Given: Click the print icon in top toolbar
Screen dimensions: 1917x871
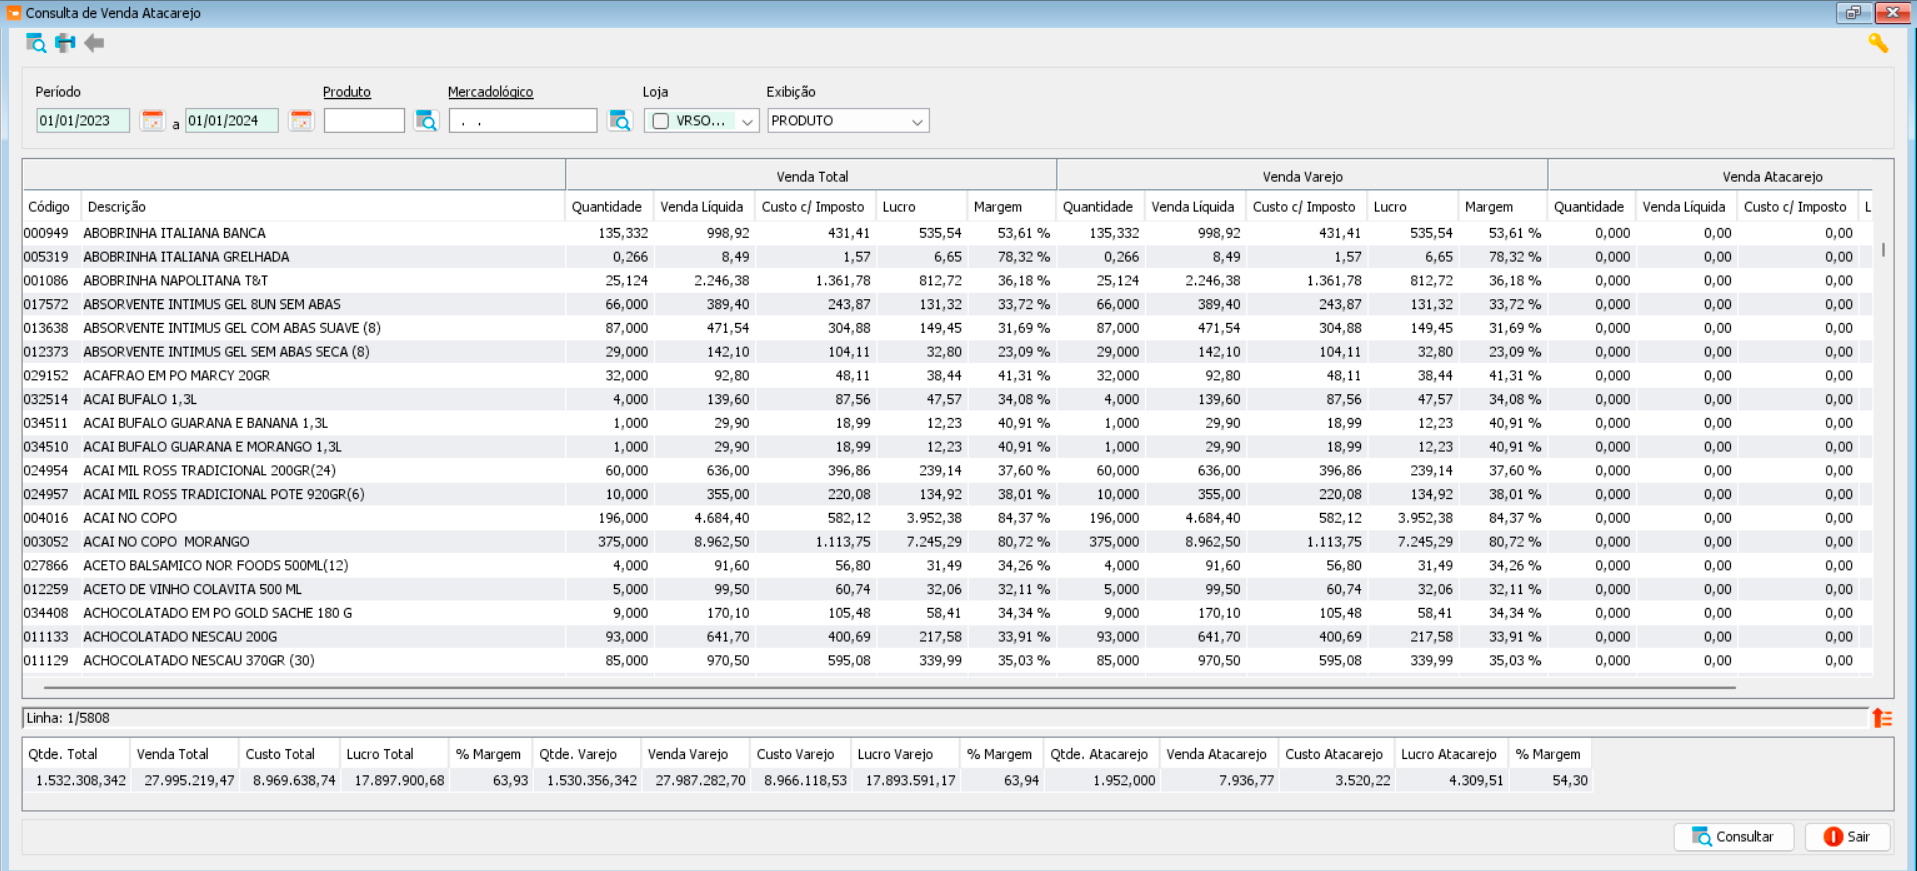Looking at the screenshot, I should (65, 43).
